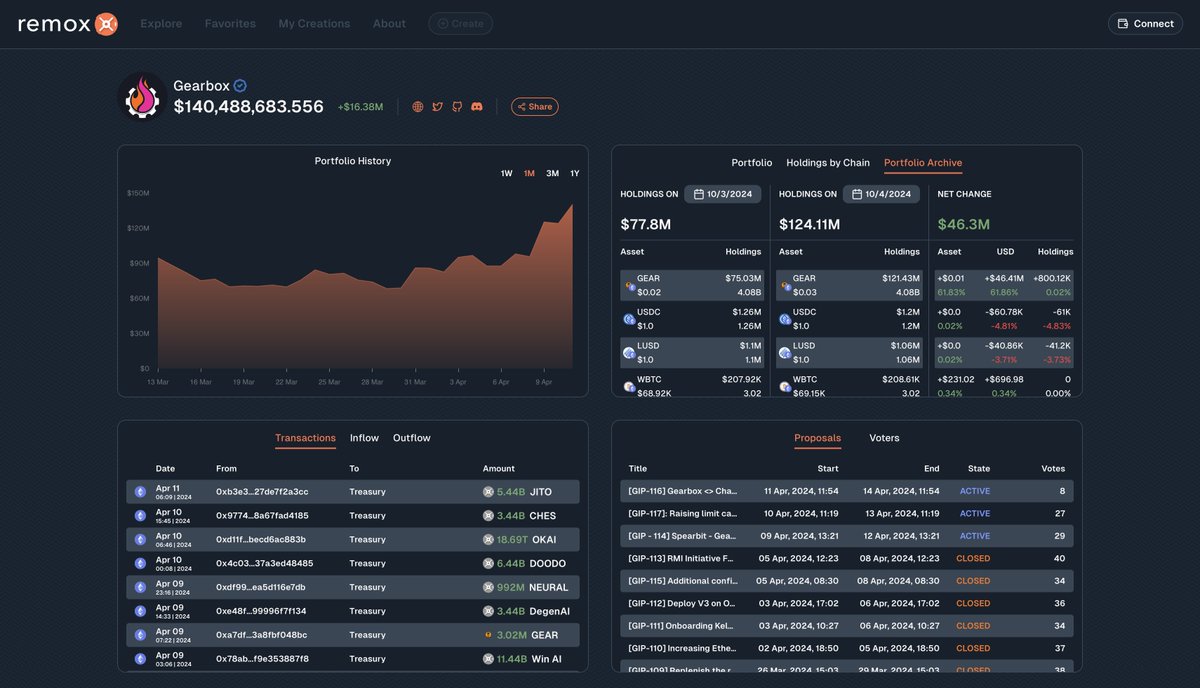1200x688 pixels.
Task: Click sender address 0xe48f...99996f7f134
Action: [x=261, y=611]
